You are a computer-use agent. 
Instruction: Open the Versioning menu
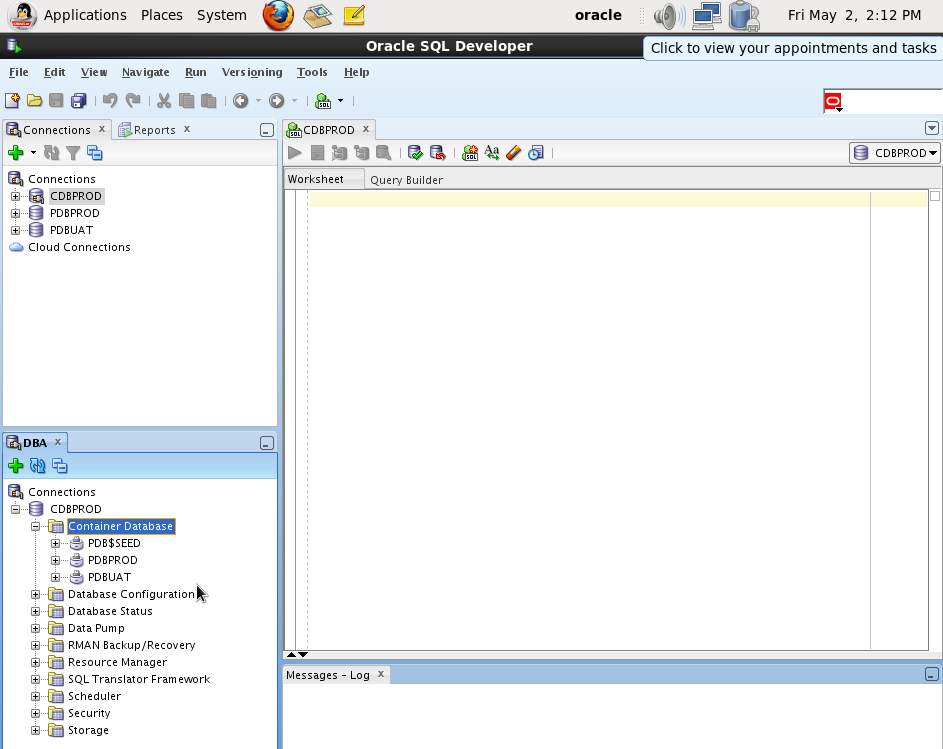(251, 72)
